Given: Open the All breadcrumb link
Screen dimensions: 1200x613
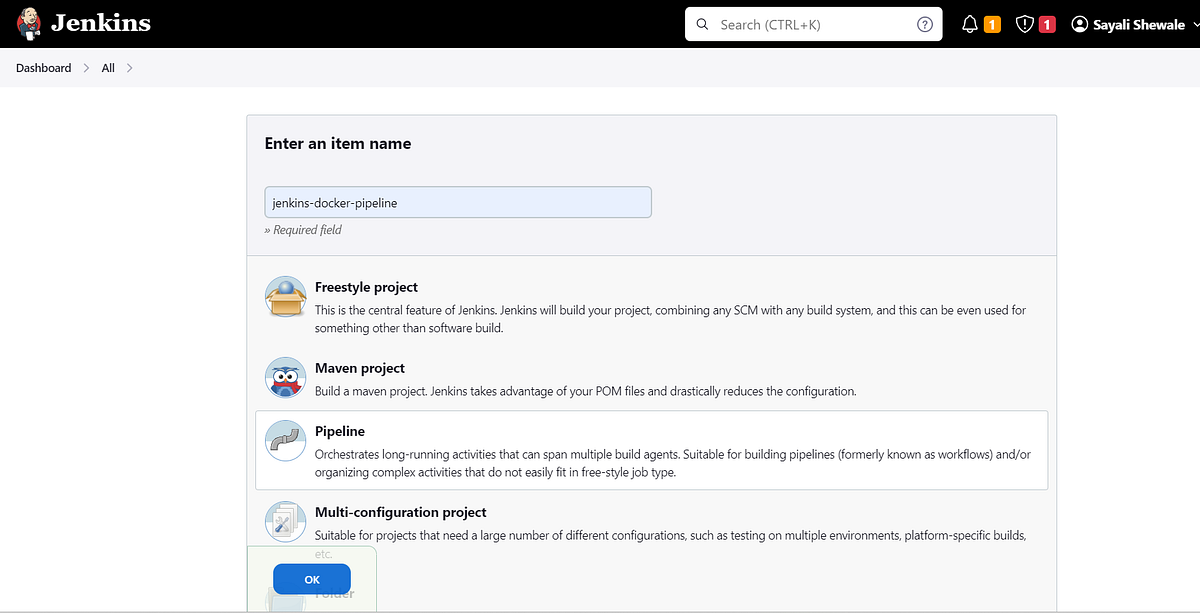Looking at the screenshot, I should (107, 67).
